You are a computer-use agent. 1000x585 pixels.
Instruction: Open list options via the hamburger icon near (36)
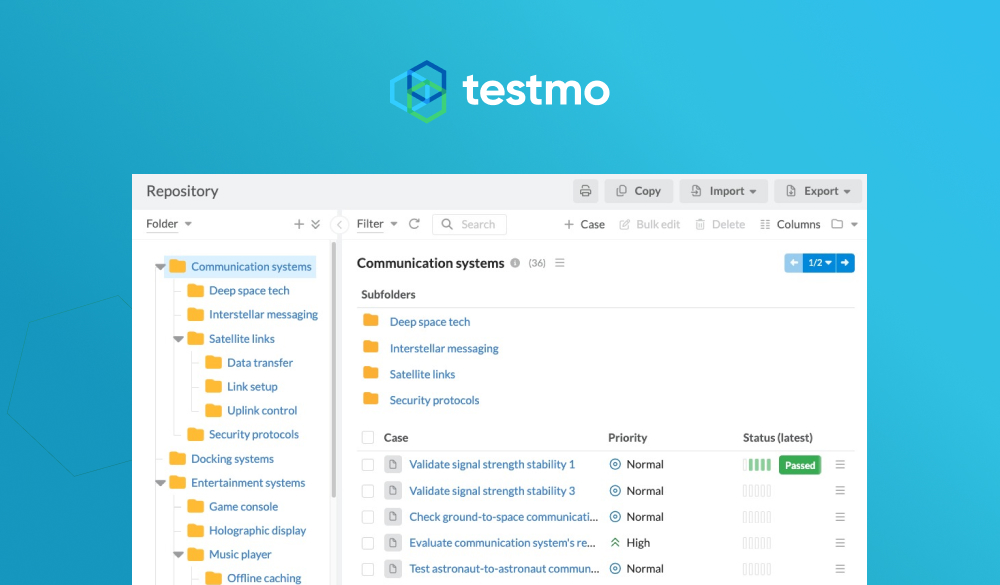click(x=559, y=262)
